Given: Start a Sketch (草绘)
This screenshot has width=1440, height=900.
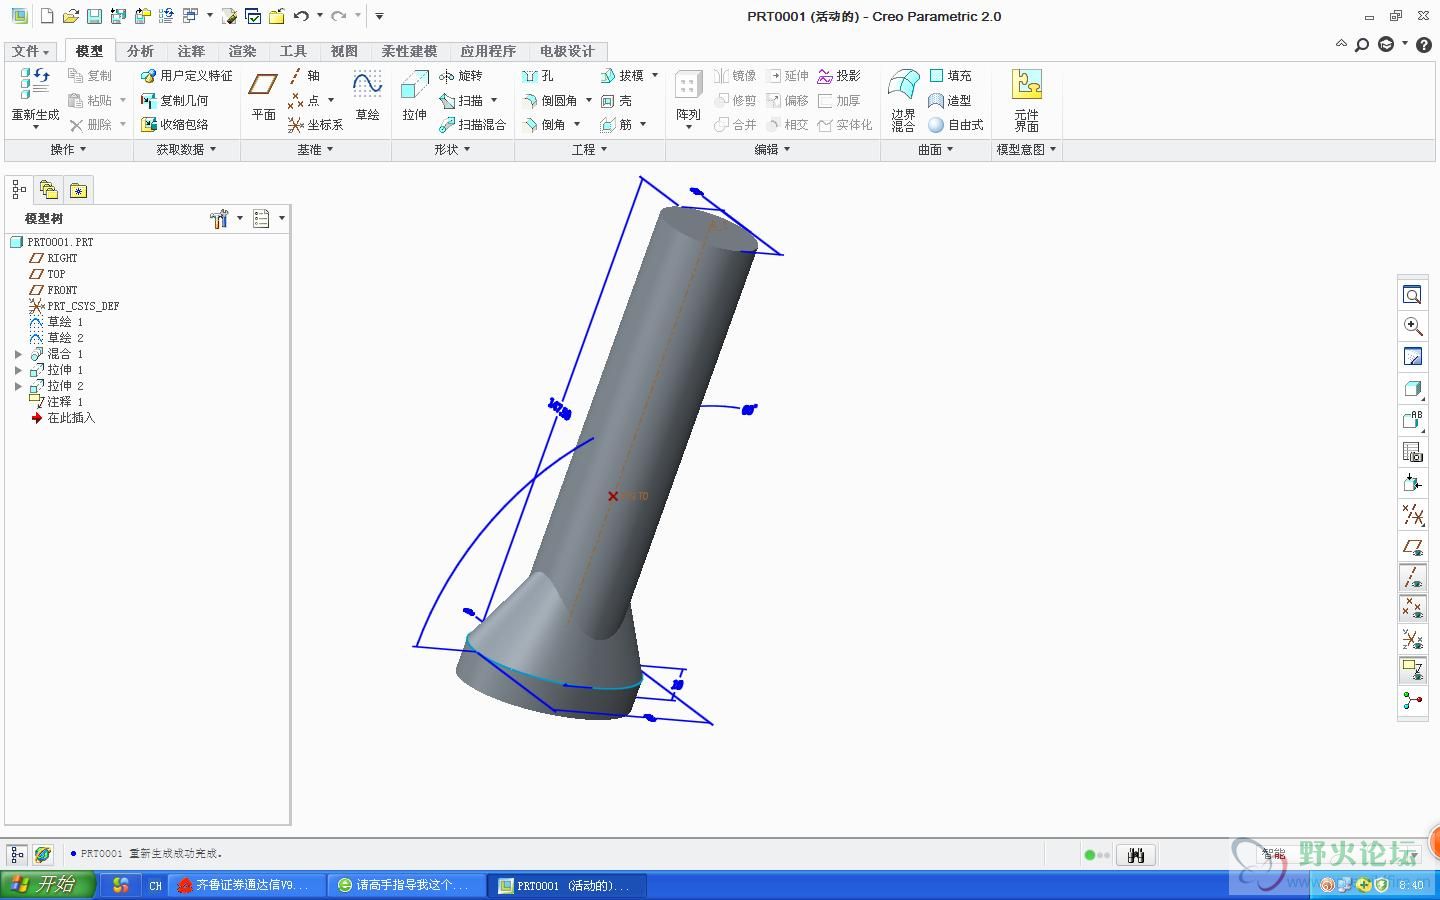Looking at the screenshot, I should click(367, 97).
